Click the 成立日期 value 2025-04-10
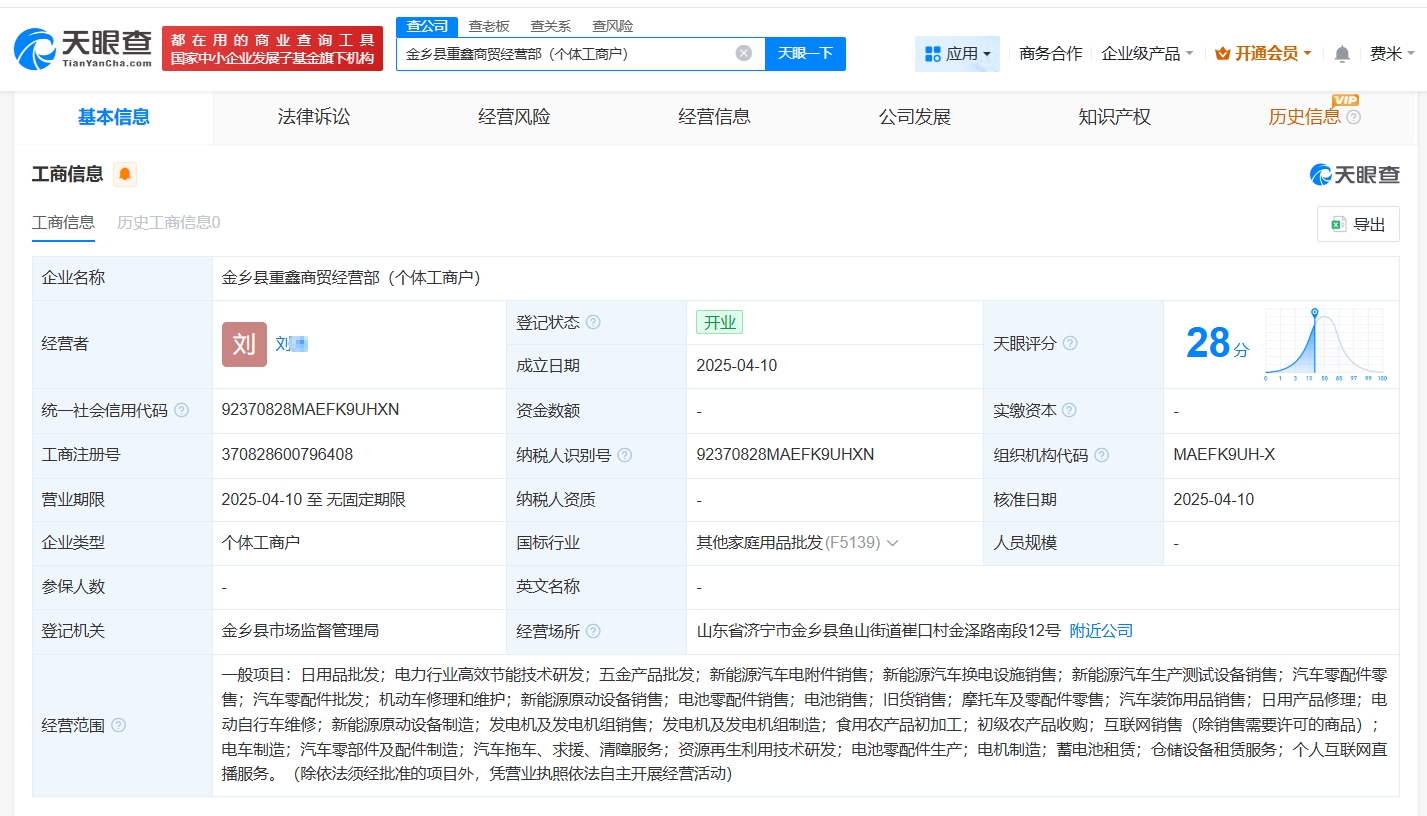 coord(737,366)
